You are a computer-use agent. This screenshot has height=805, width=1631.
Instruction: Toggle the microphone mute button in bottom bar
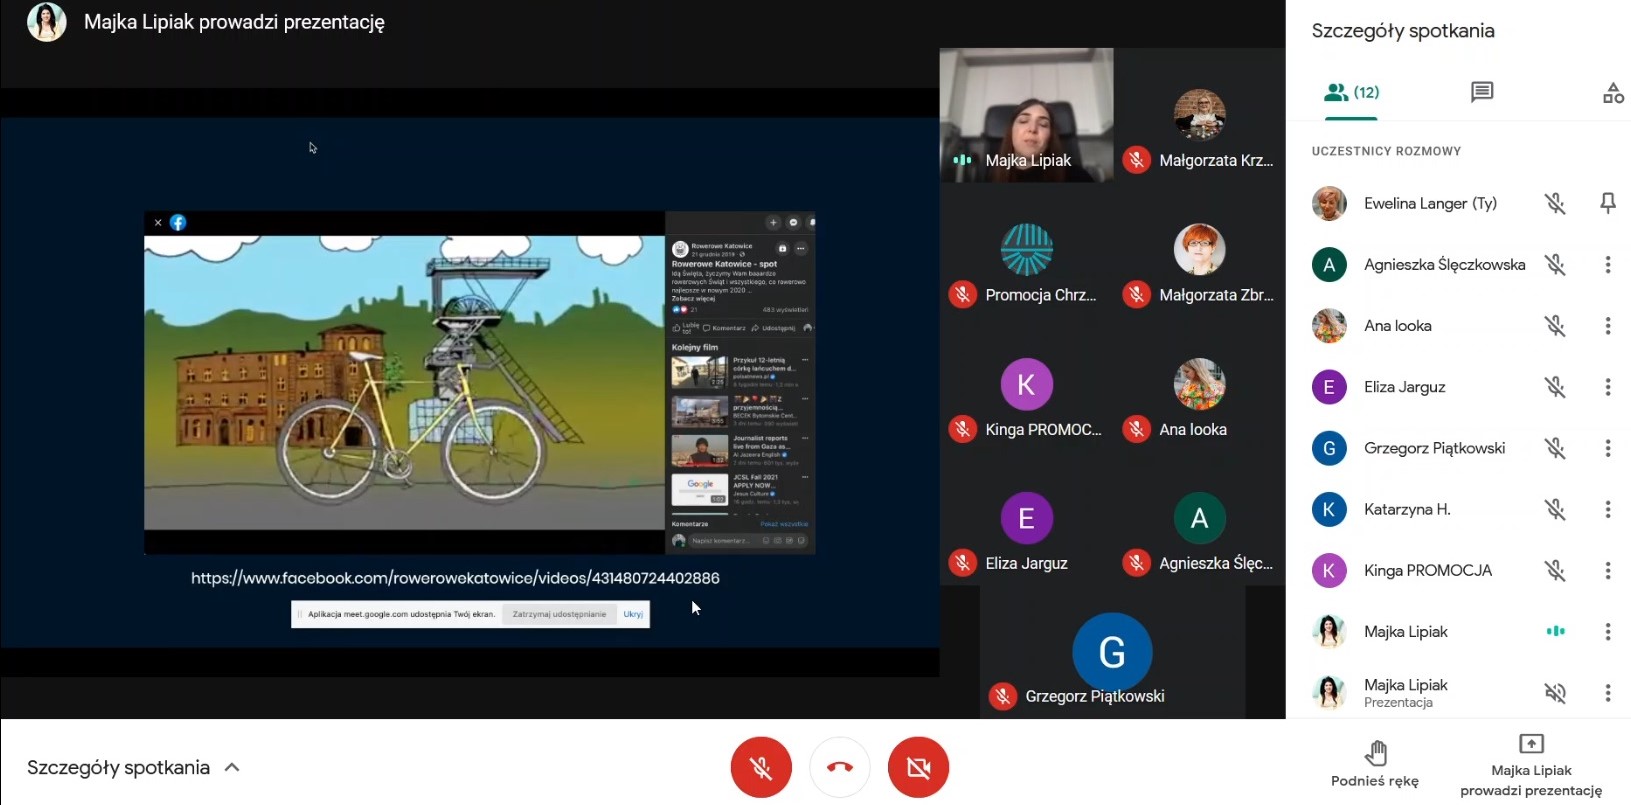point(761,767)
